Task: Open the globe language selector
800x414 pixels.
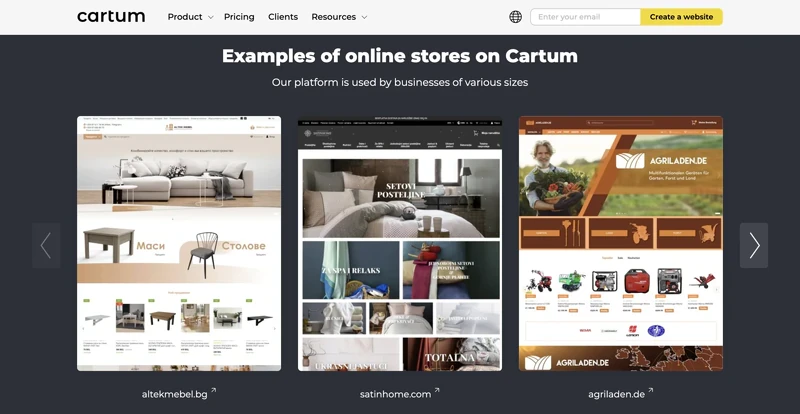Action: pyautogui.click(x=515, y=17)
